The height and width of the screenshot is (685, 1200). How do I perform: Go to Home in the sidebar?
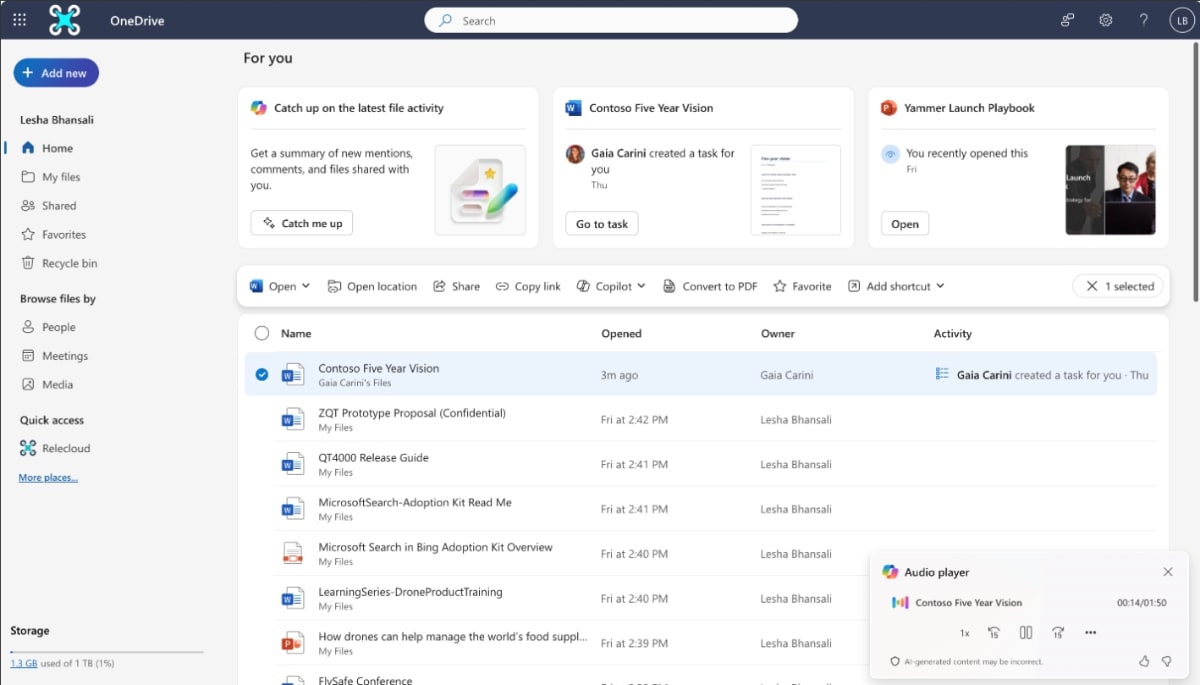point(57,148)
